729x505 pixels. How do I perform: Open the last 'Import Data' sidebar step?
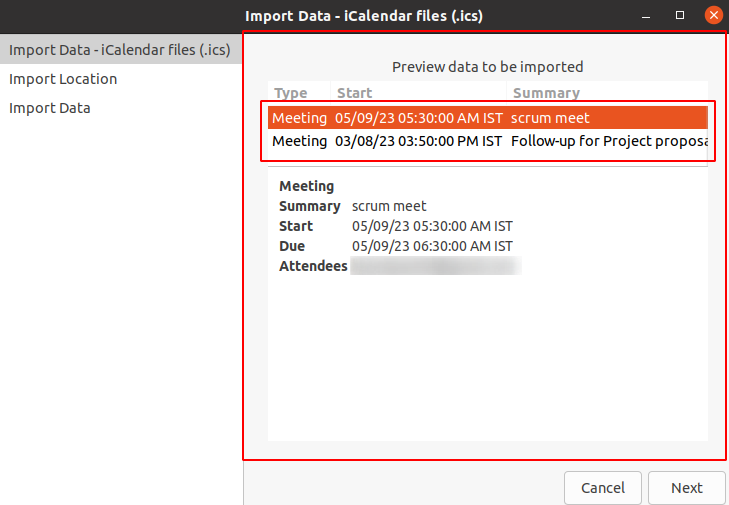pos(50,108)
